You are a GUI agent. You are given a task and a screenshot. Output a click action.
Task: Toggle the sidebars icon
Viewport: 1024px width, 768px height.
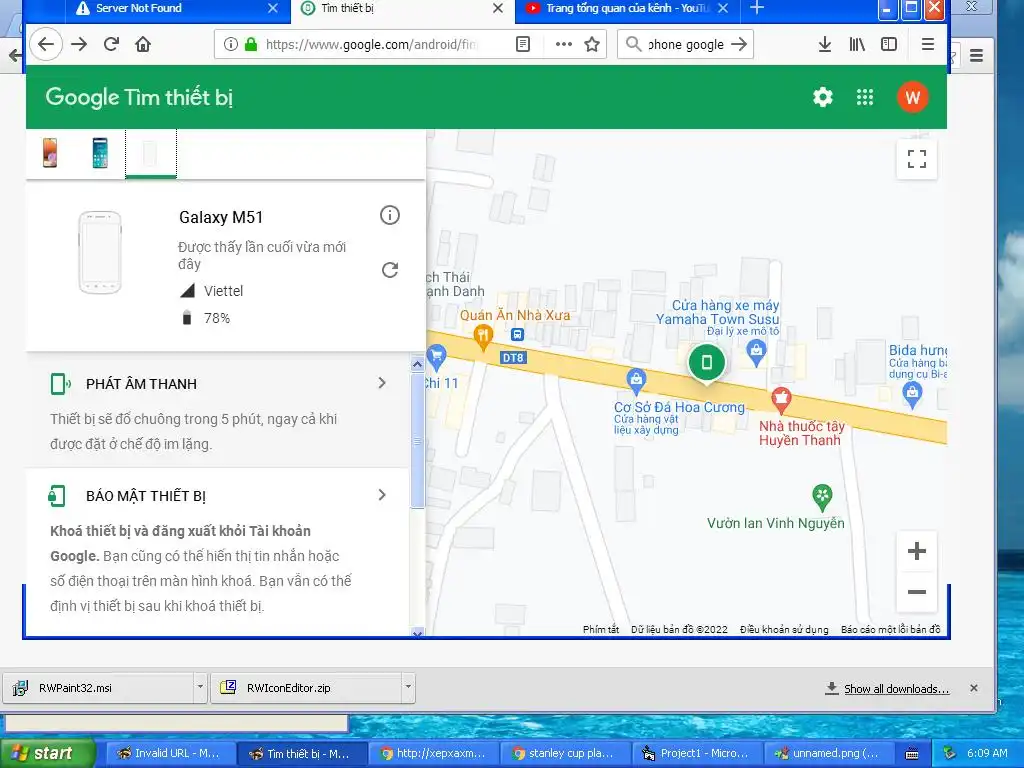(889, 44)
